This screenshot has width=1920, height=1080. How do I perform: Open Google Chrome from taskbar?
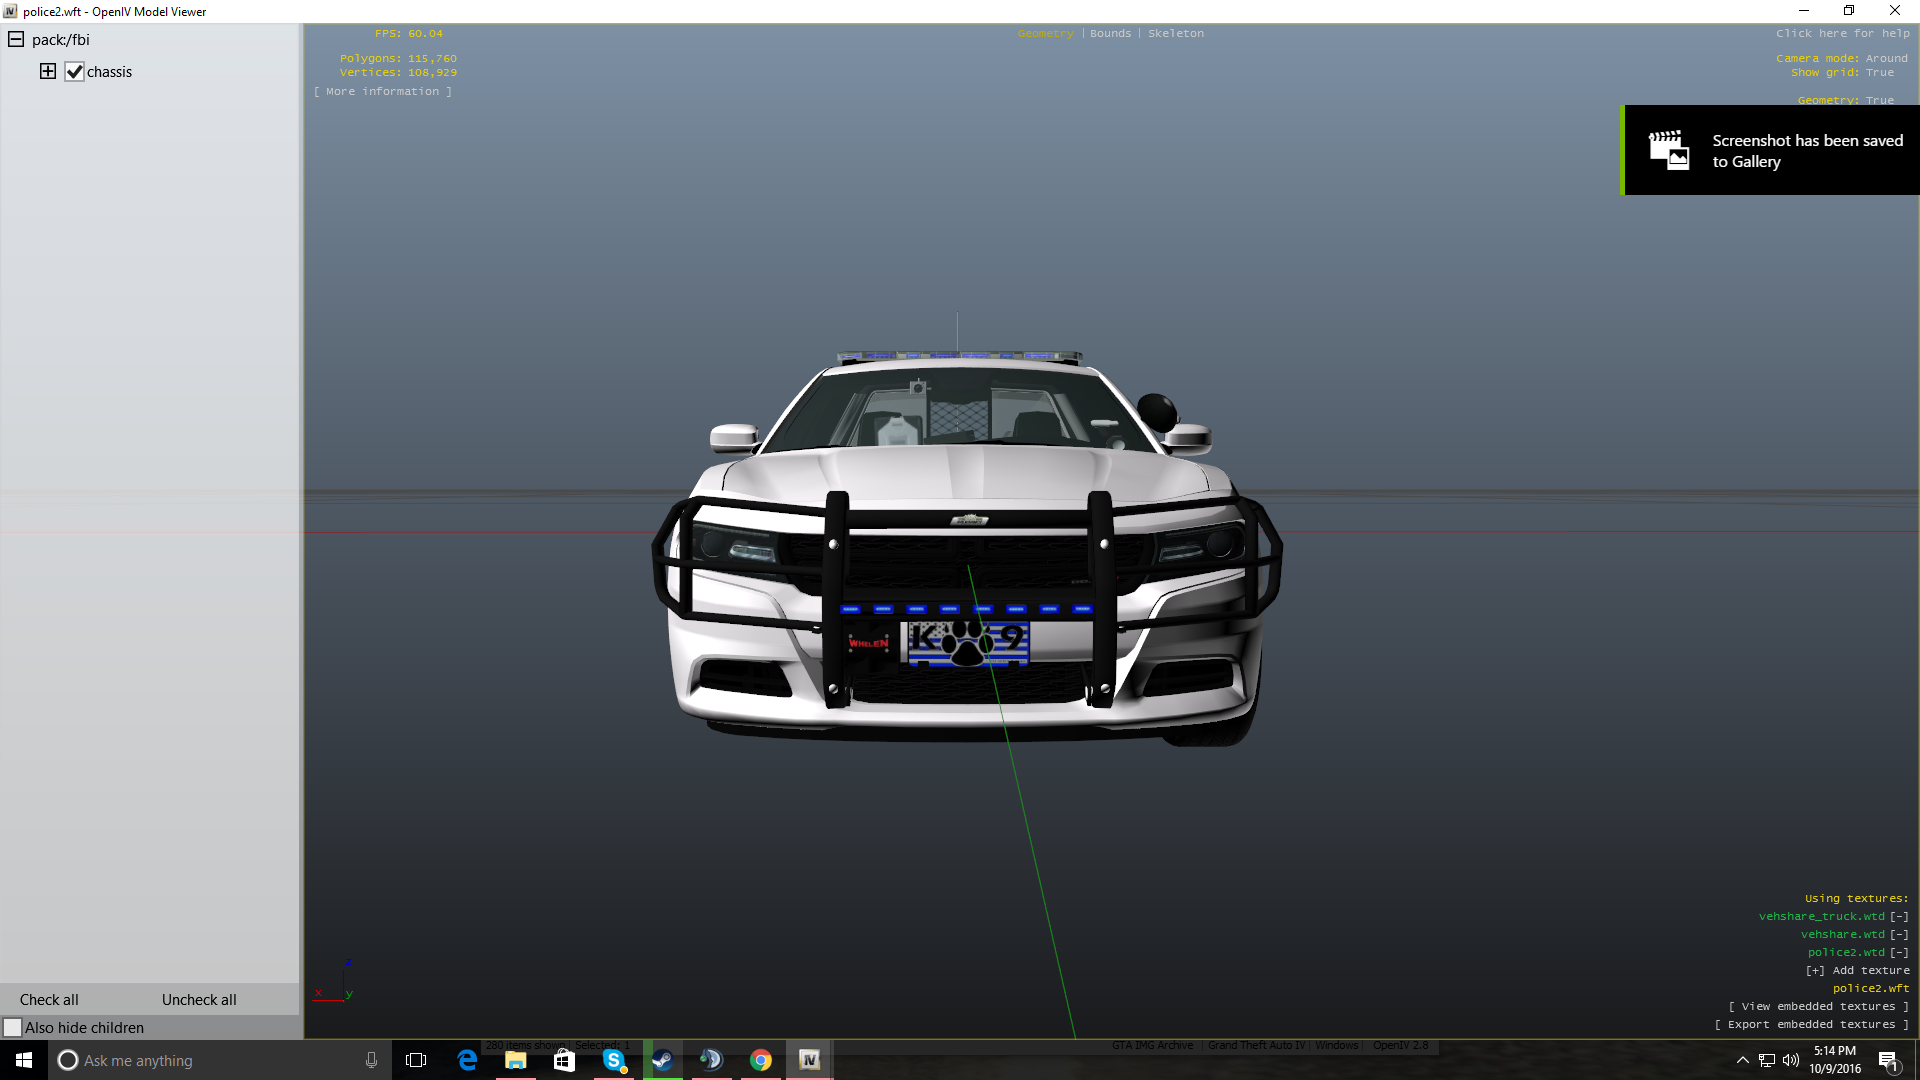pyautogui.click(x=761, y=1060)
